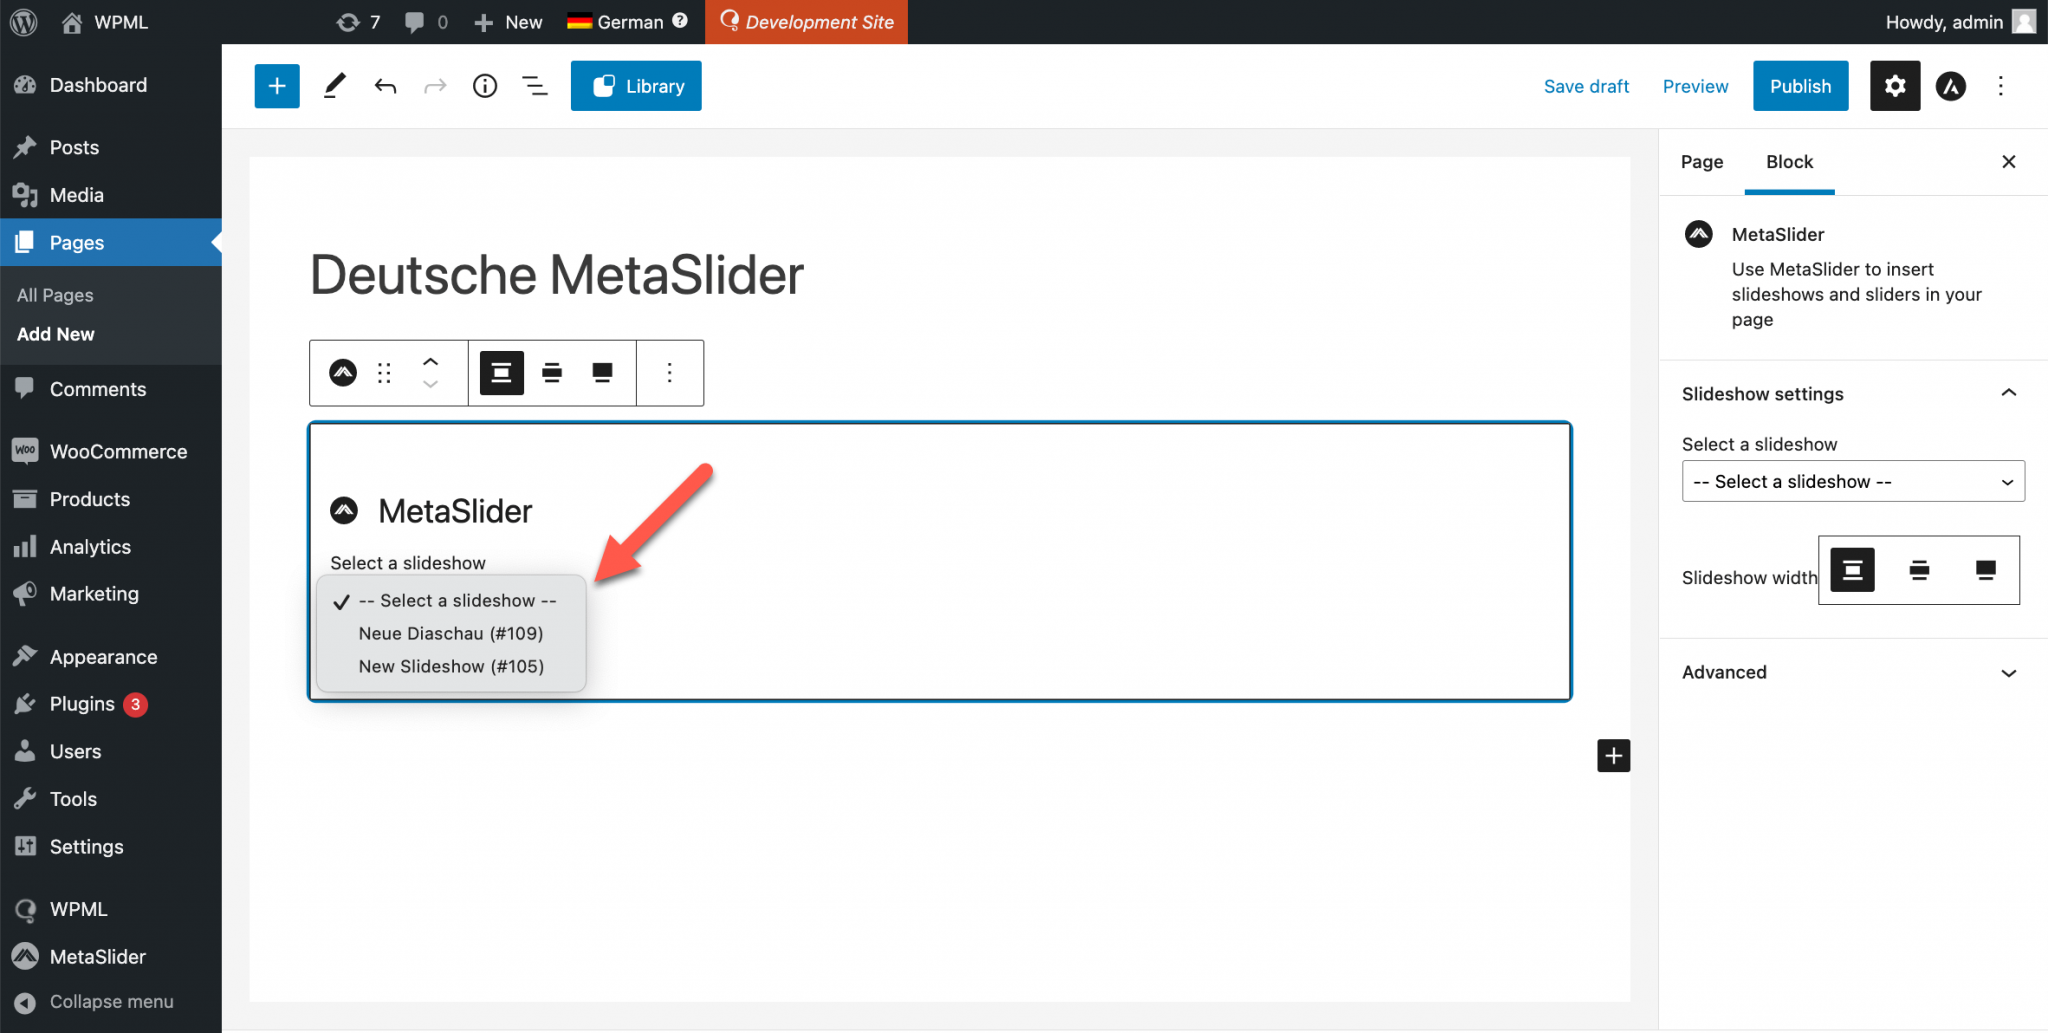Switch to the Page tab

coord(1702,162)
